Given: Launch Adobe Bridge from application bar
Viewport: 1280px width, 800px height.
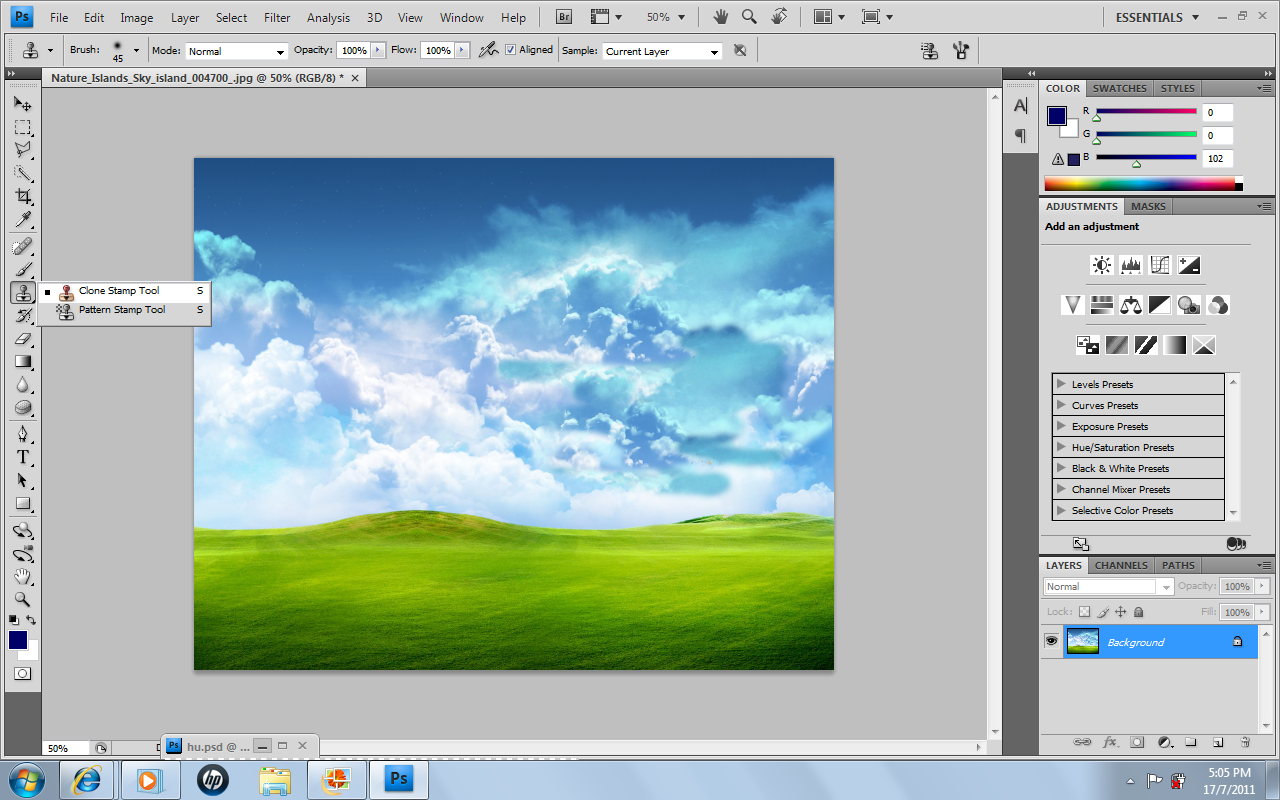Looking at the screenshot, I should coord(563,17).
